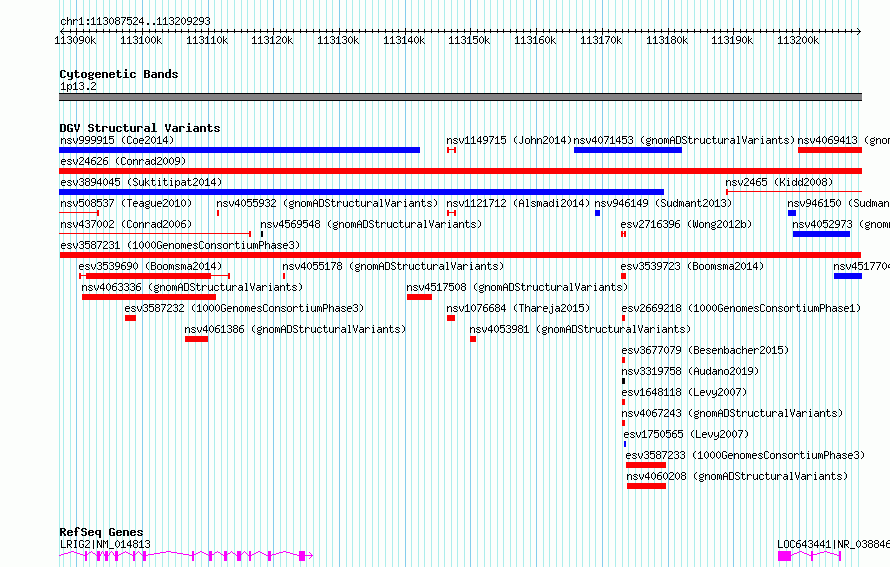Select esv3587232 (1000GenomesConsortiumPhase3) label
The width and height of the screenshot is (890, 567).
[245, 308]
